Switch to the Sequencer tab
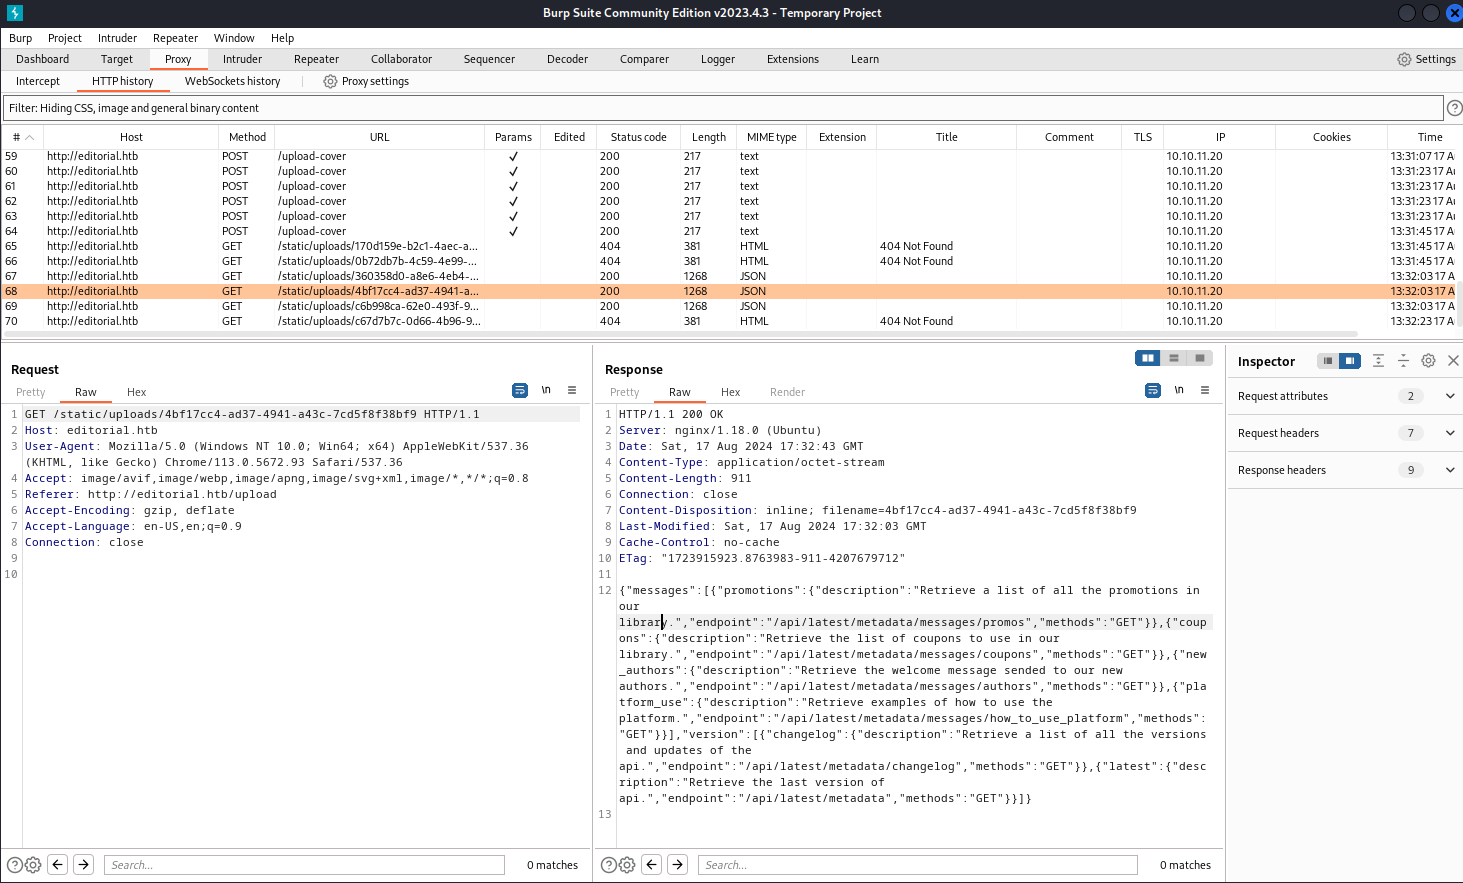The height and width of the screenshot is (883, 1463). [x=489, y=59]
